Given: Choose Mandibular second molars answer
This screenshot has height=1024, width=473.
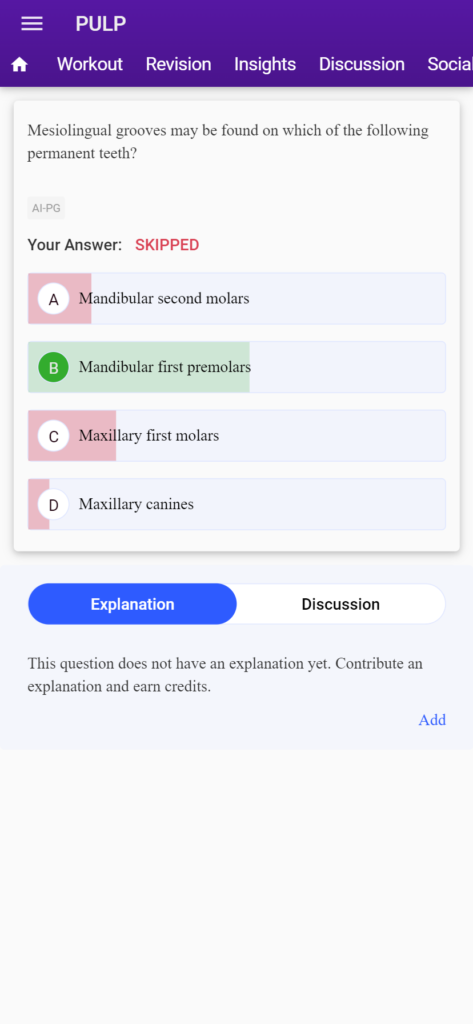Looking at the screenshot, I should coord(236,298).
